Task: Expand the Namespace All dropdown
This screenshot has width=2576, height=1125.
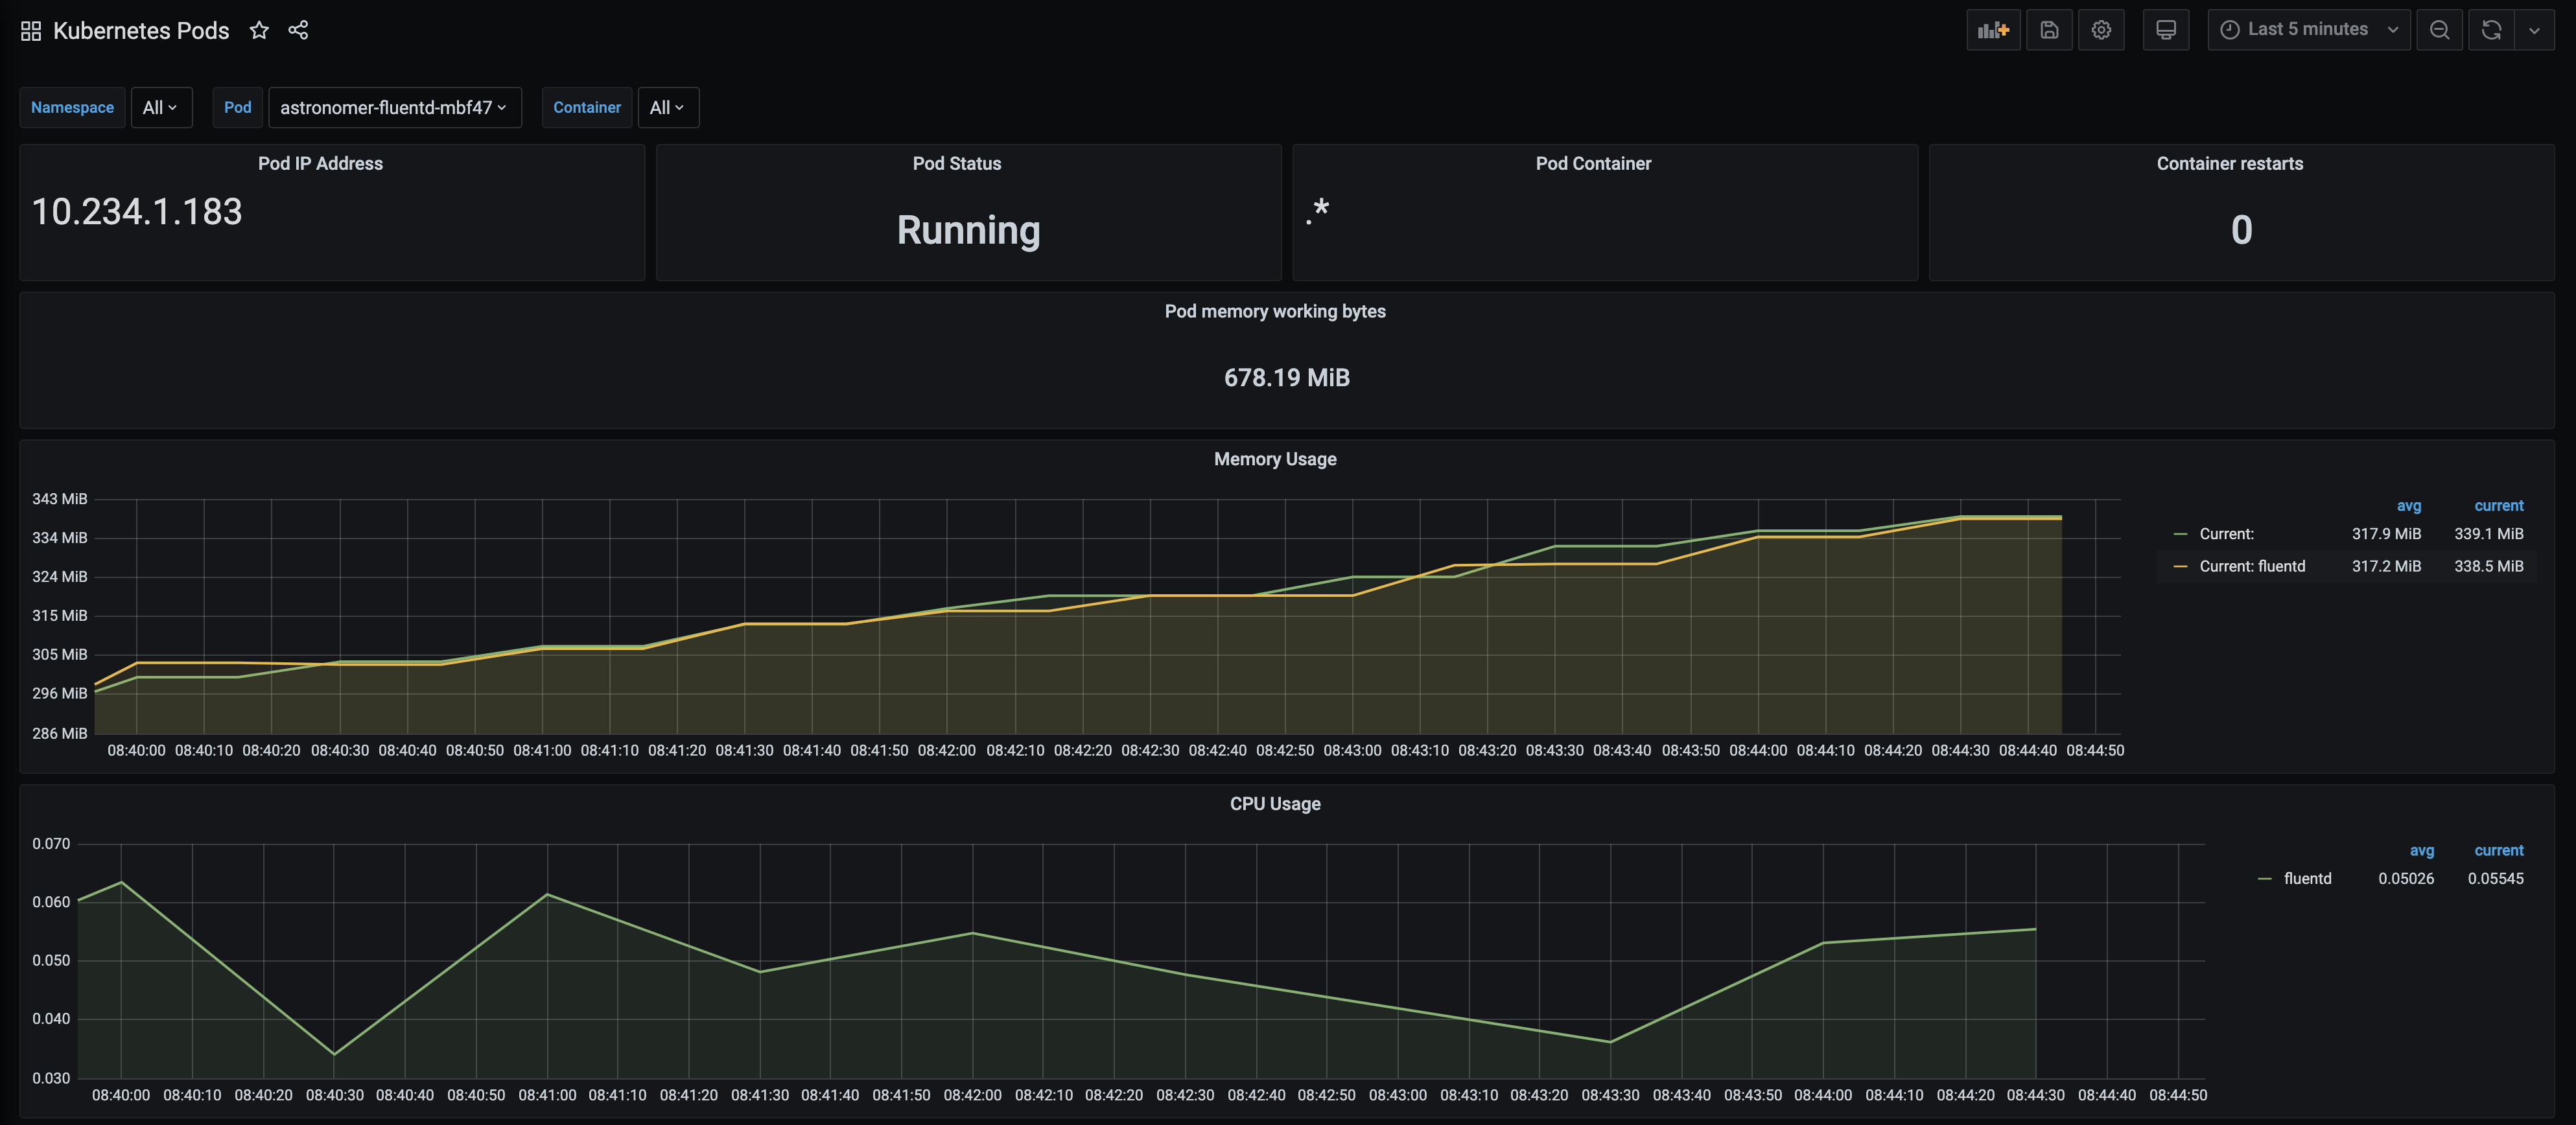Action: tap(161, 107)
